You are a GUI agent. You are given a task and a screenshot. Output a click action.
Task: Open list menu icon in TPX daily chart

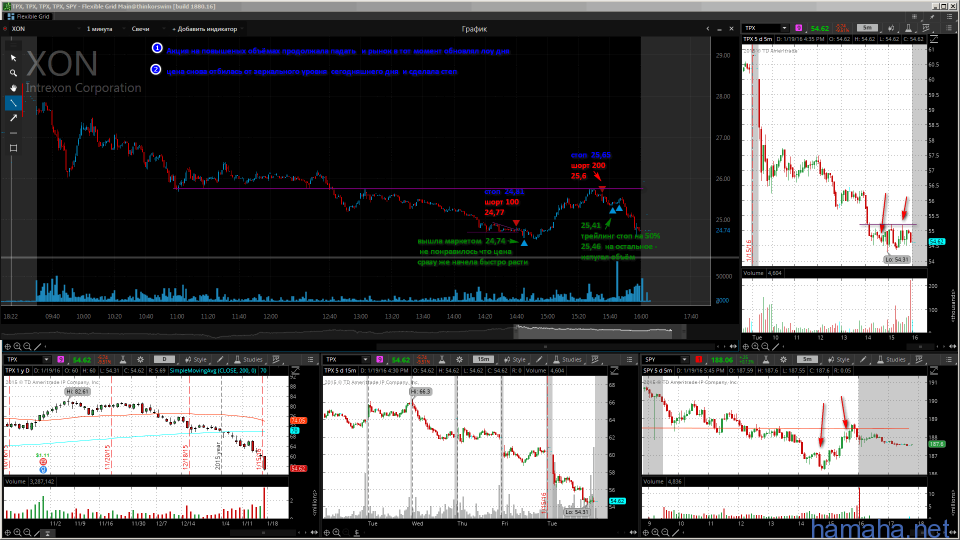coord(310,359)
